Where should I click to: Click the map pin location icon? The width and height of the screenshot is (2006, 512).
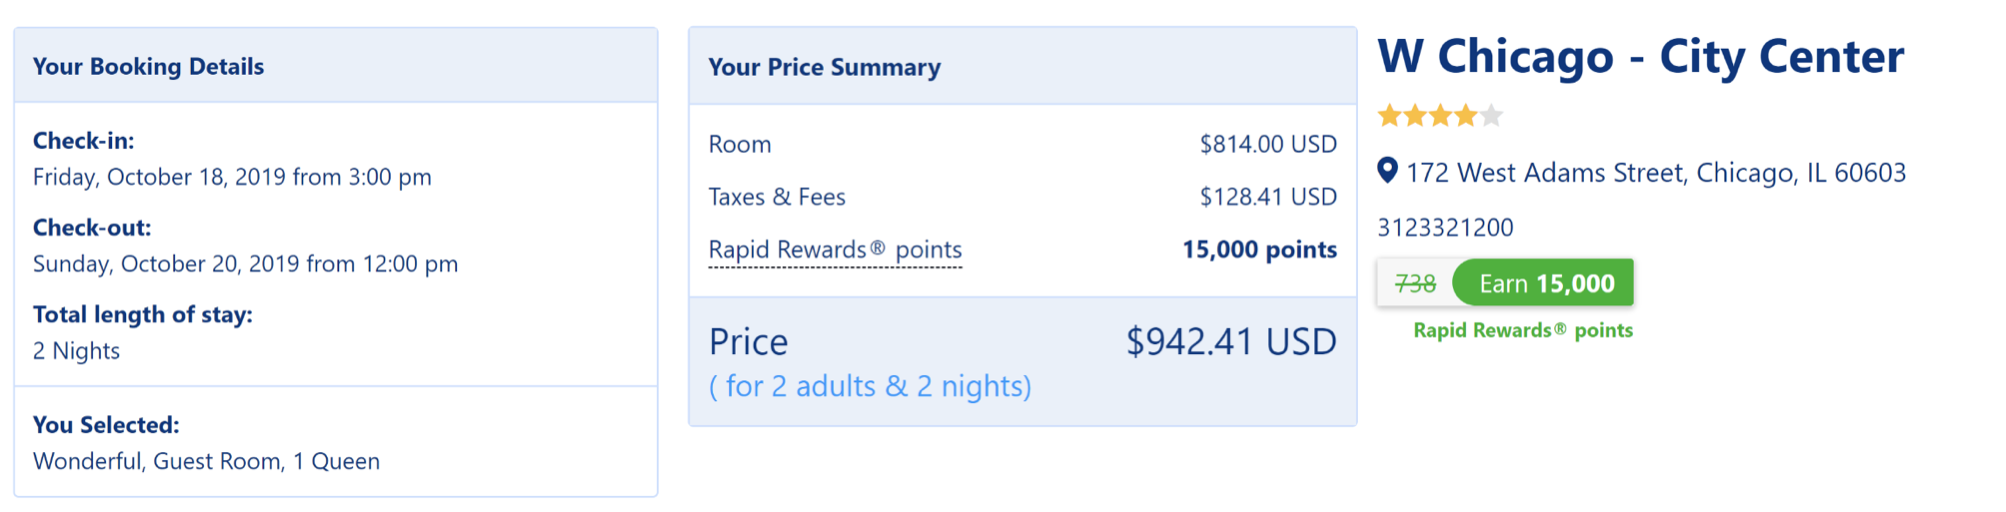pyautogui.click(x=1387, y=171)
